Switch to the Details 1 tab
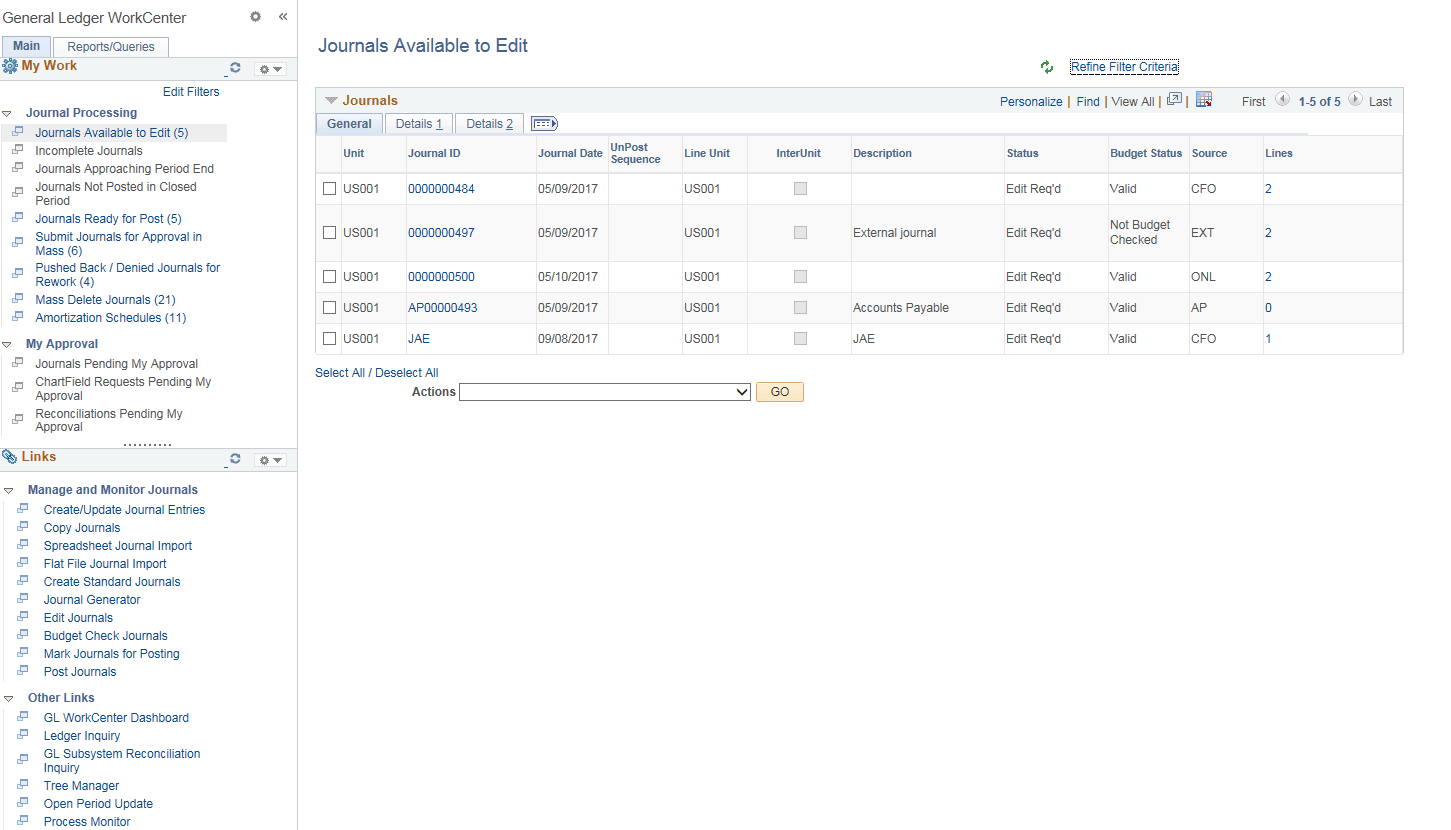The height and width of the screenshot is (830, 1451). click(x=418, y=122)
